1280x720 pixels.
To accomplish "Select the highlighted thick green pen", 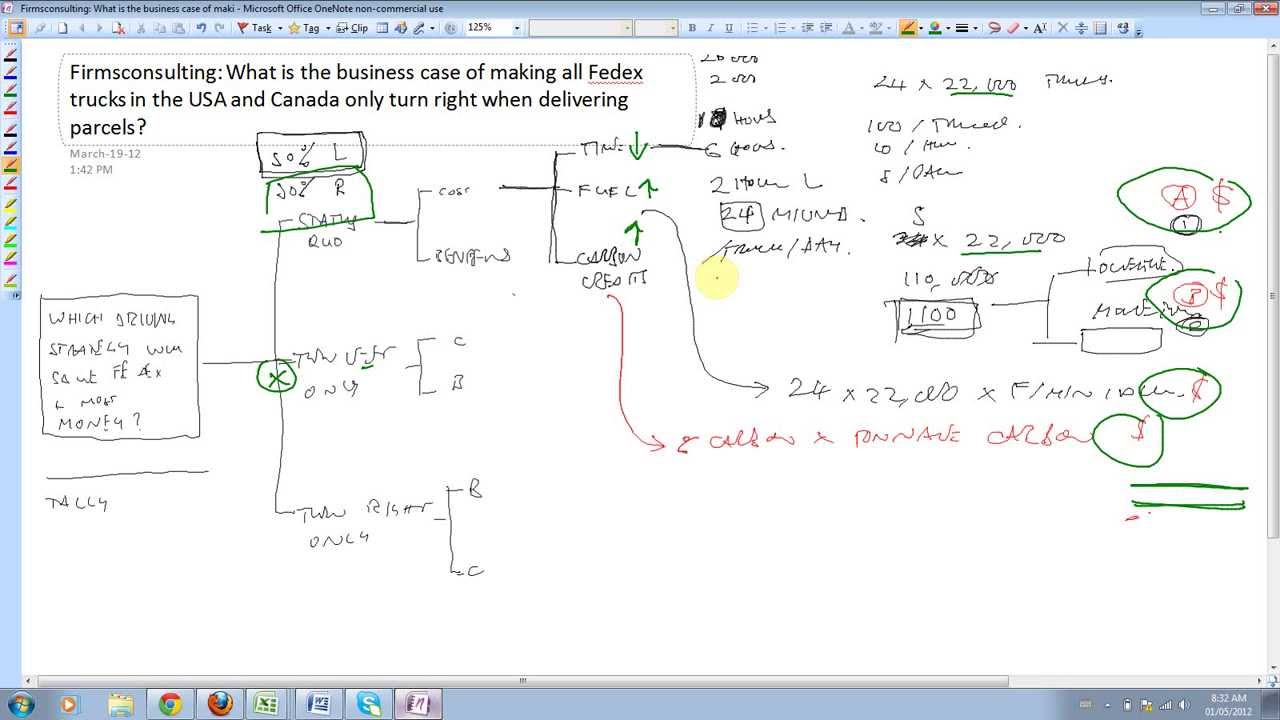I will [11, 166].
